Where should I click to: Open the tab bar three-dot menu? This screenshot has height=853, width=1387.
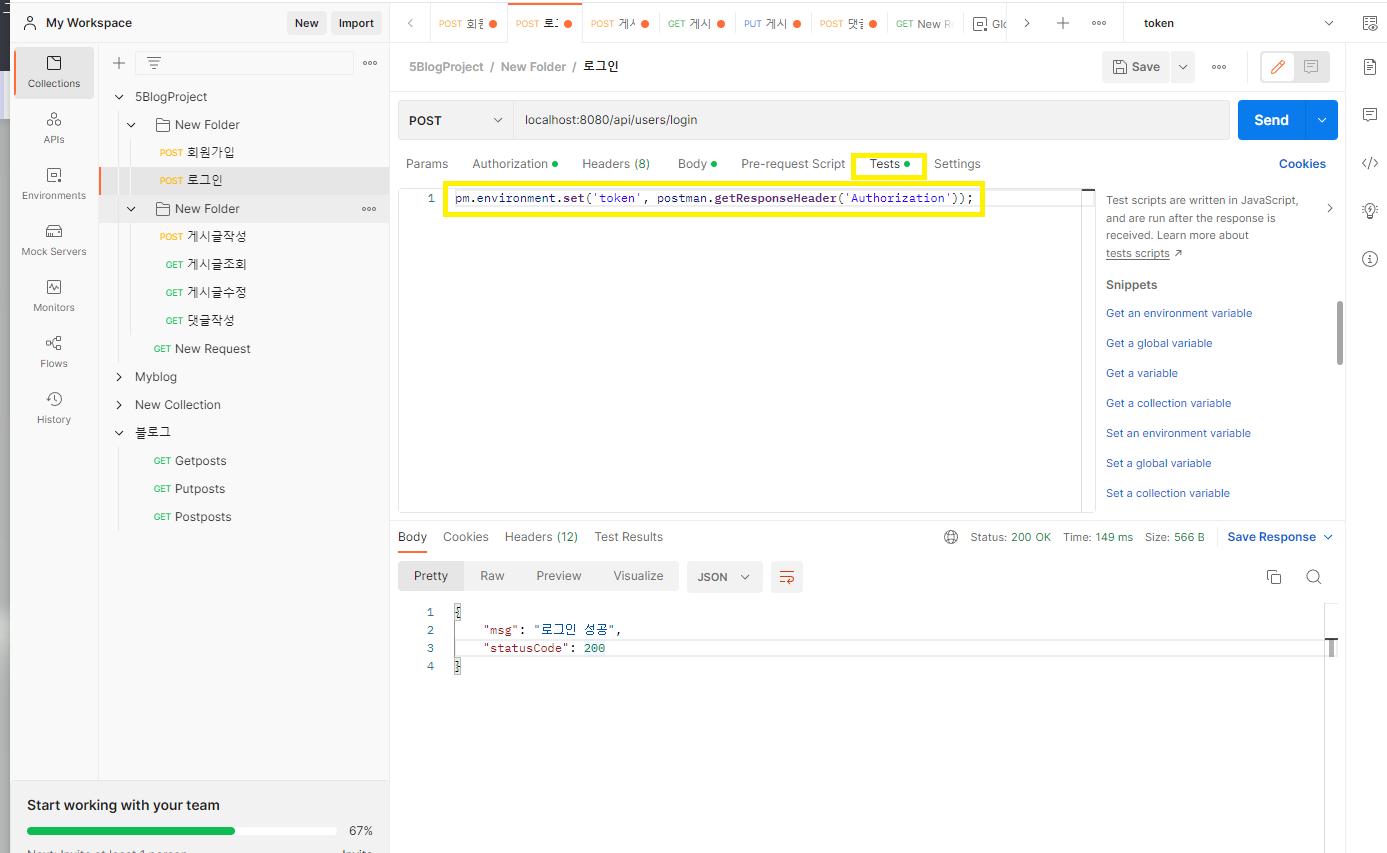(1099, 23)
